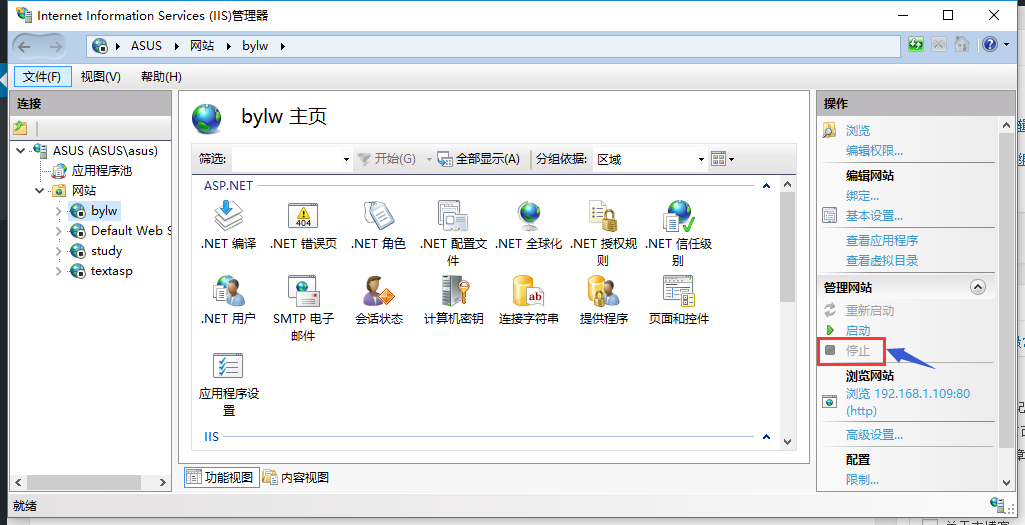The width and height of the screenshot is (1025, 525).
Task: Collapse the ASUS server tree node
Action: coord(20,151)
